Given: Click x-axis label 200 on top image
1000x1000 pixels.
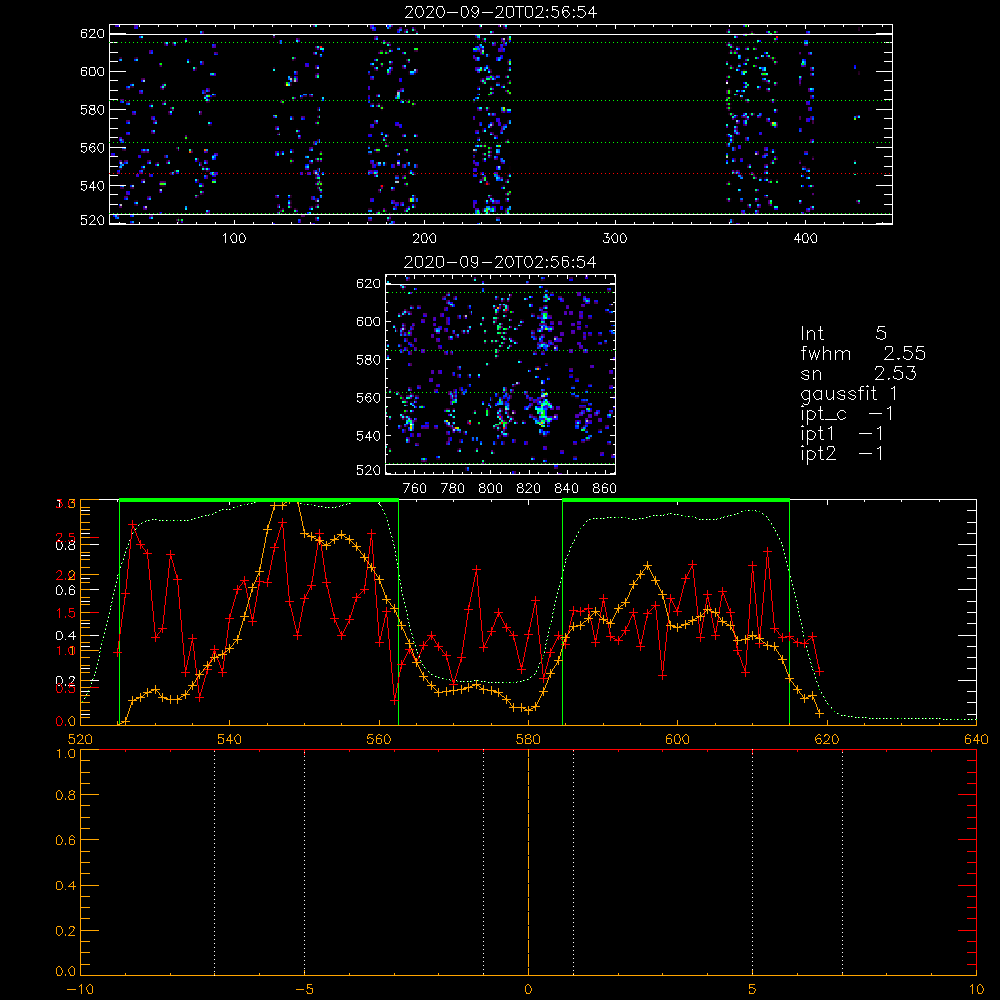Looking at the screenshot, I should click(x=424, y=239).
